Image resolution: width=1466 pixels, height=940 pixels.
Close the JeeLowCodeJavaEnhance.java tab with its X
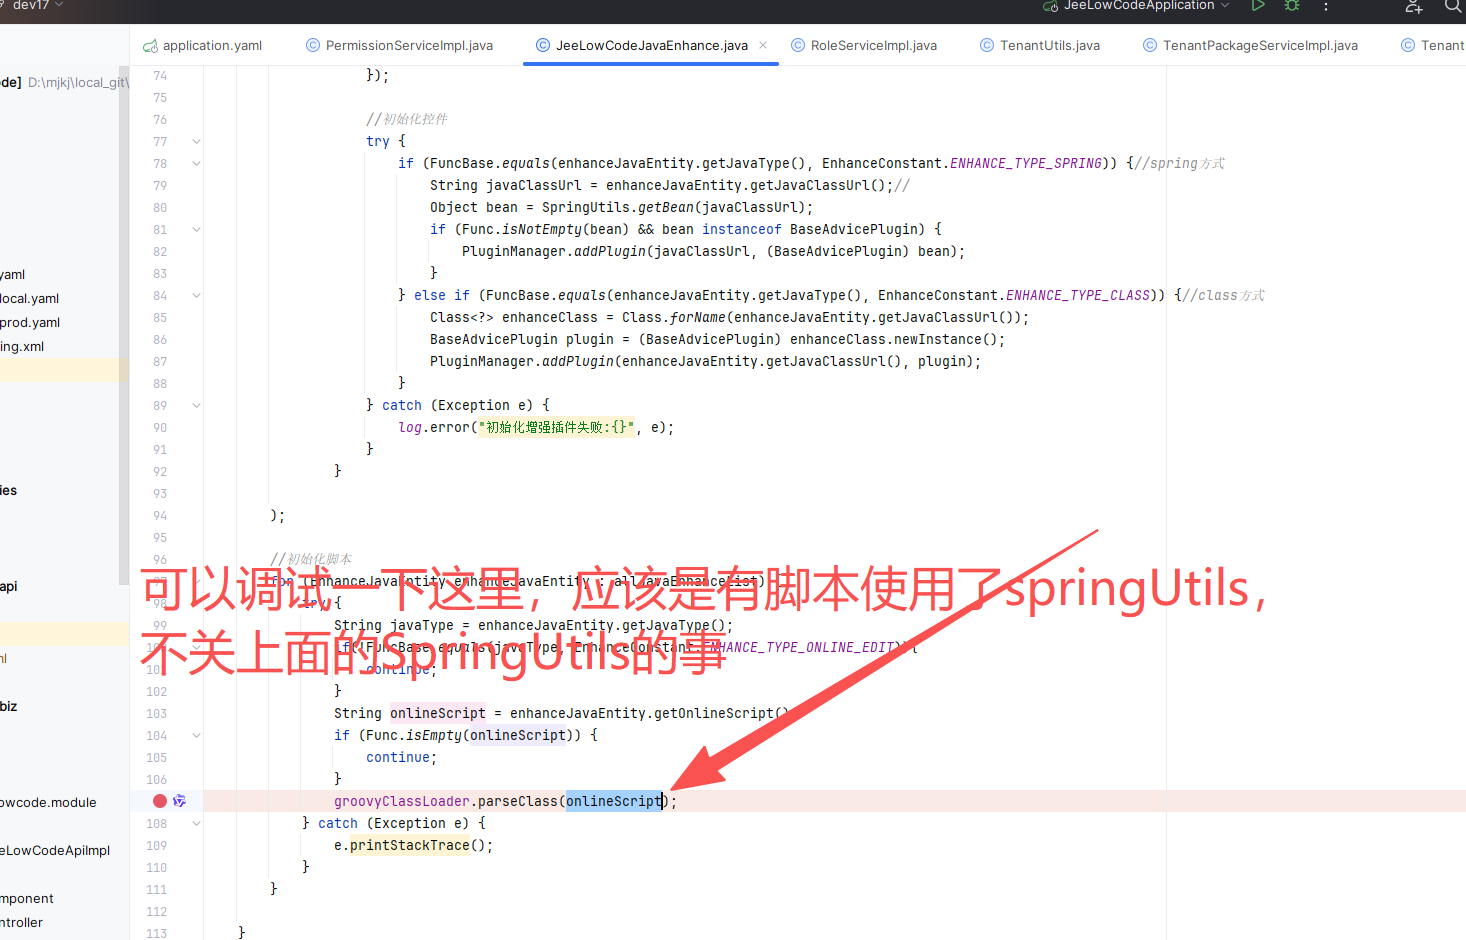tap(763, 45)
